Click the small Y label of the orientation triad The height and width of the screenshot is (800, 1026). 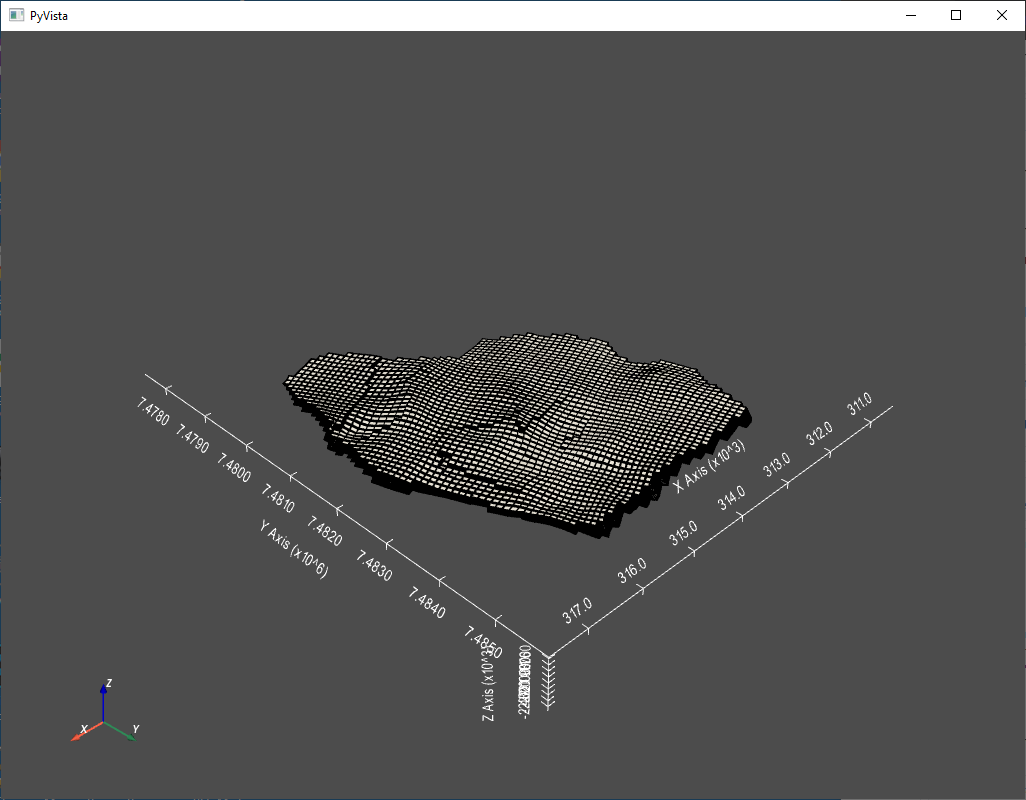click(138, 726)
